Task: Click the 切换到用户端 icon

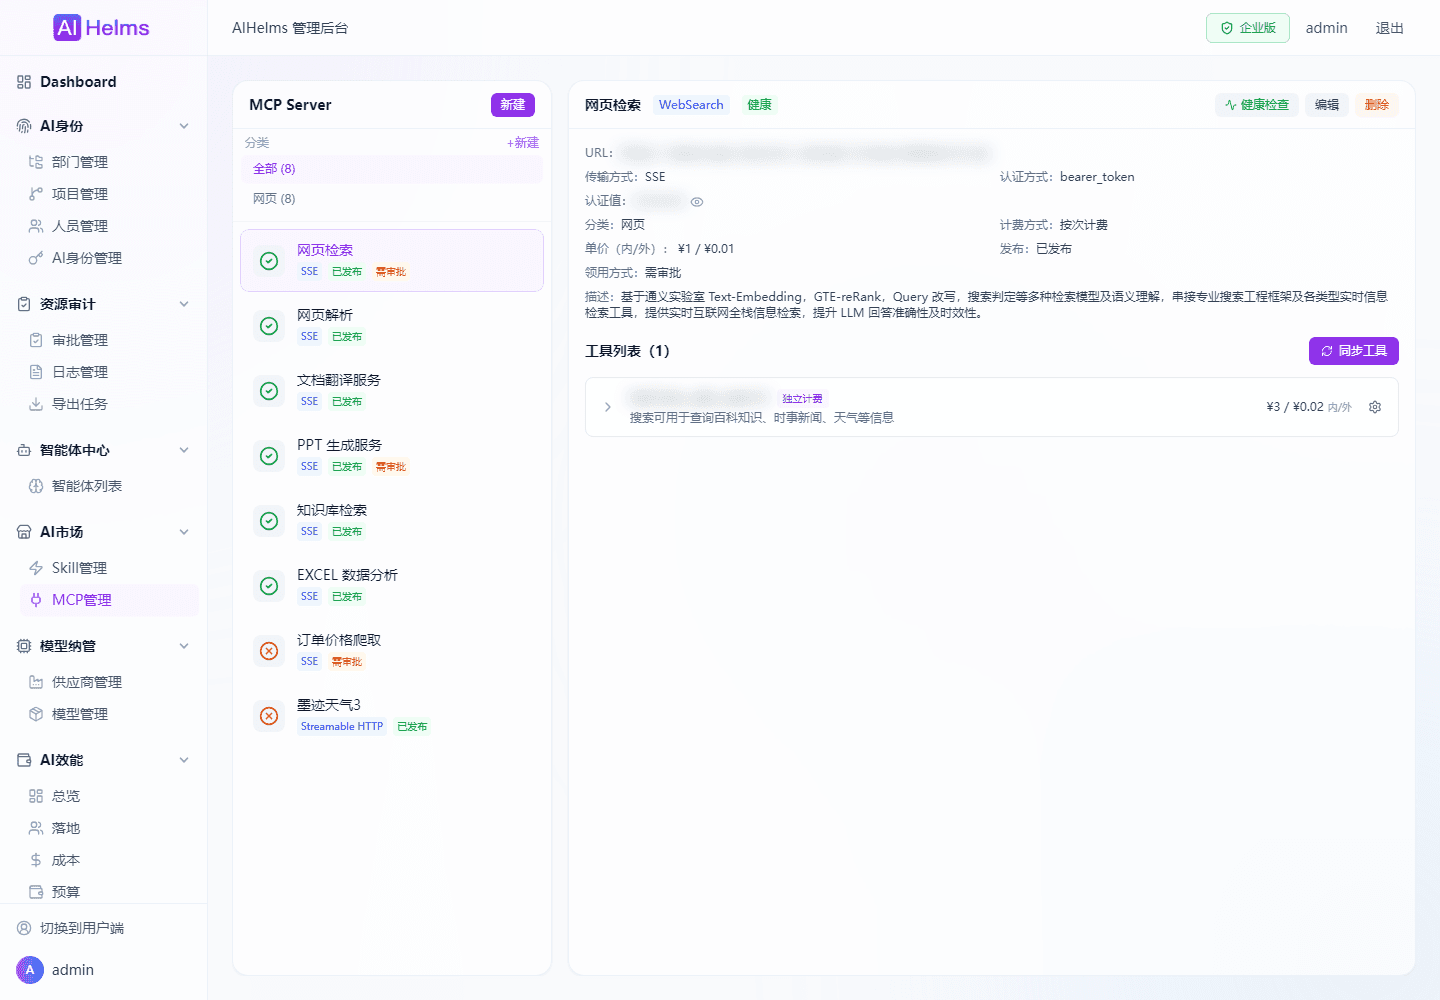Action: coord(24,928)
